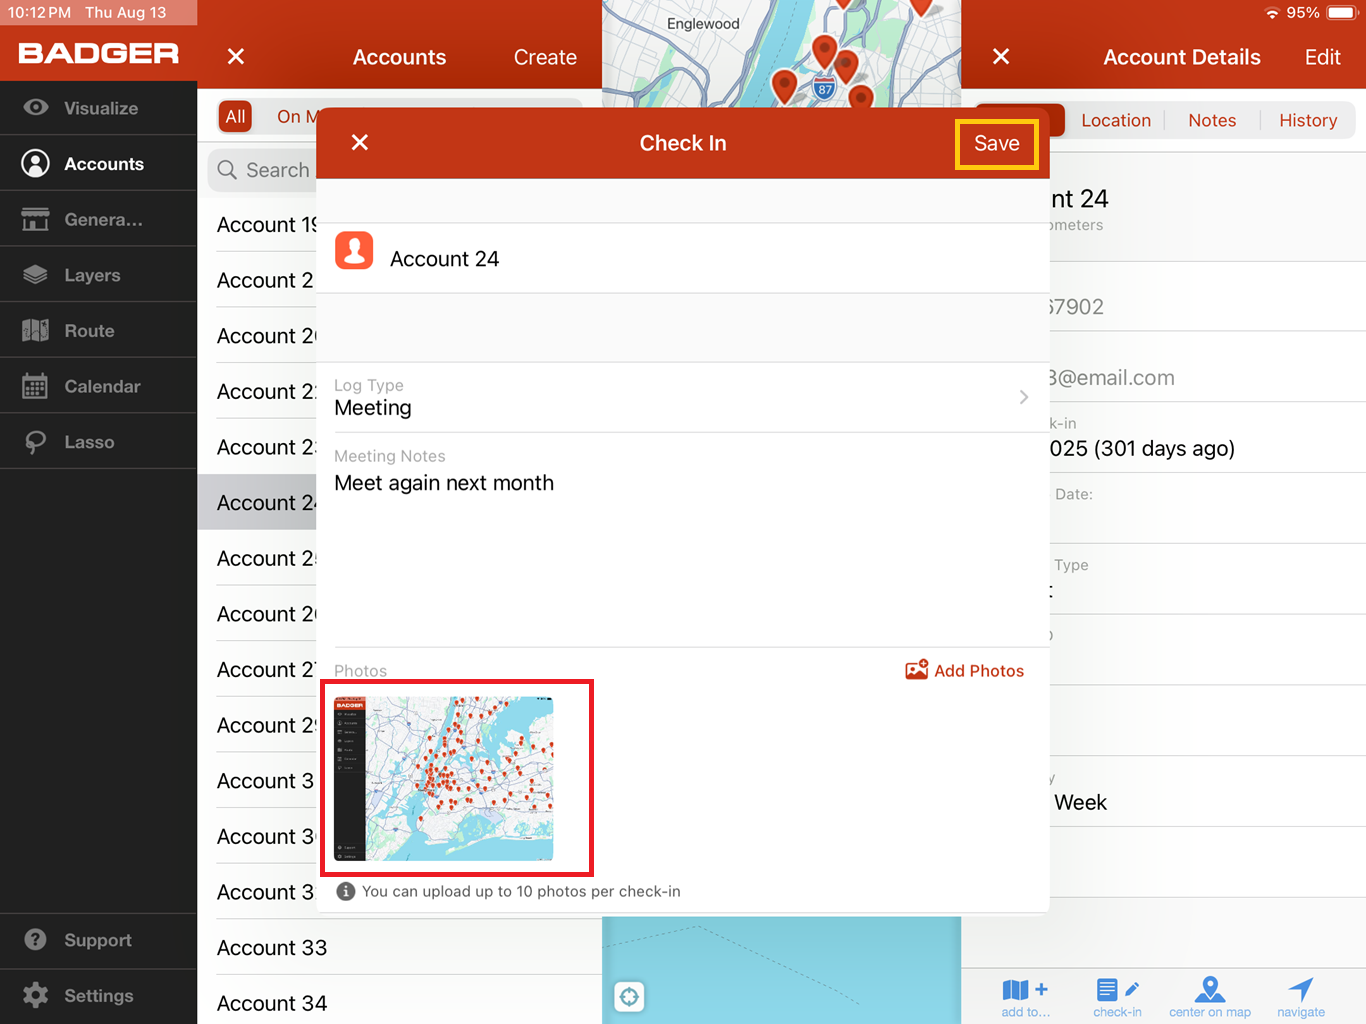The height and width of the screenshot is (1024, 1366).
Task: Close the Check In dialog
Action: [360, 143]
